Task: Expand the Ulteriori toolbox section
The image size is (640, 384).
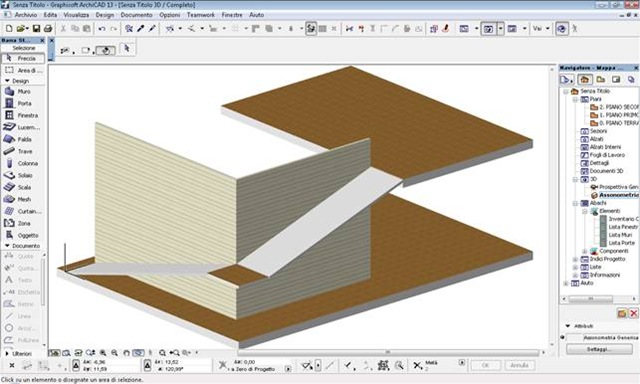Action: pyautogui.click(x=7, y=353)
